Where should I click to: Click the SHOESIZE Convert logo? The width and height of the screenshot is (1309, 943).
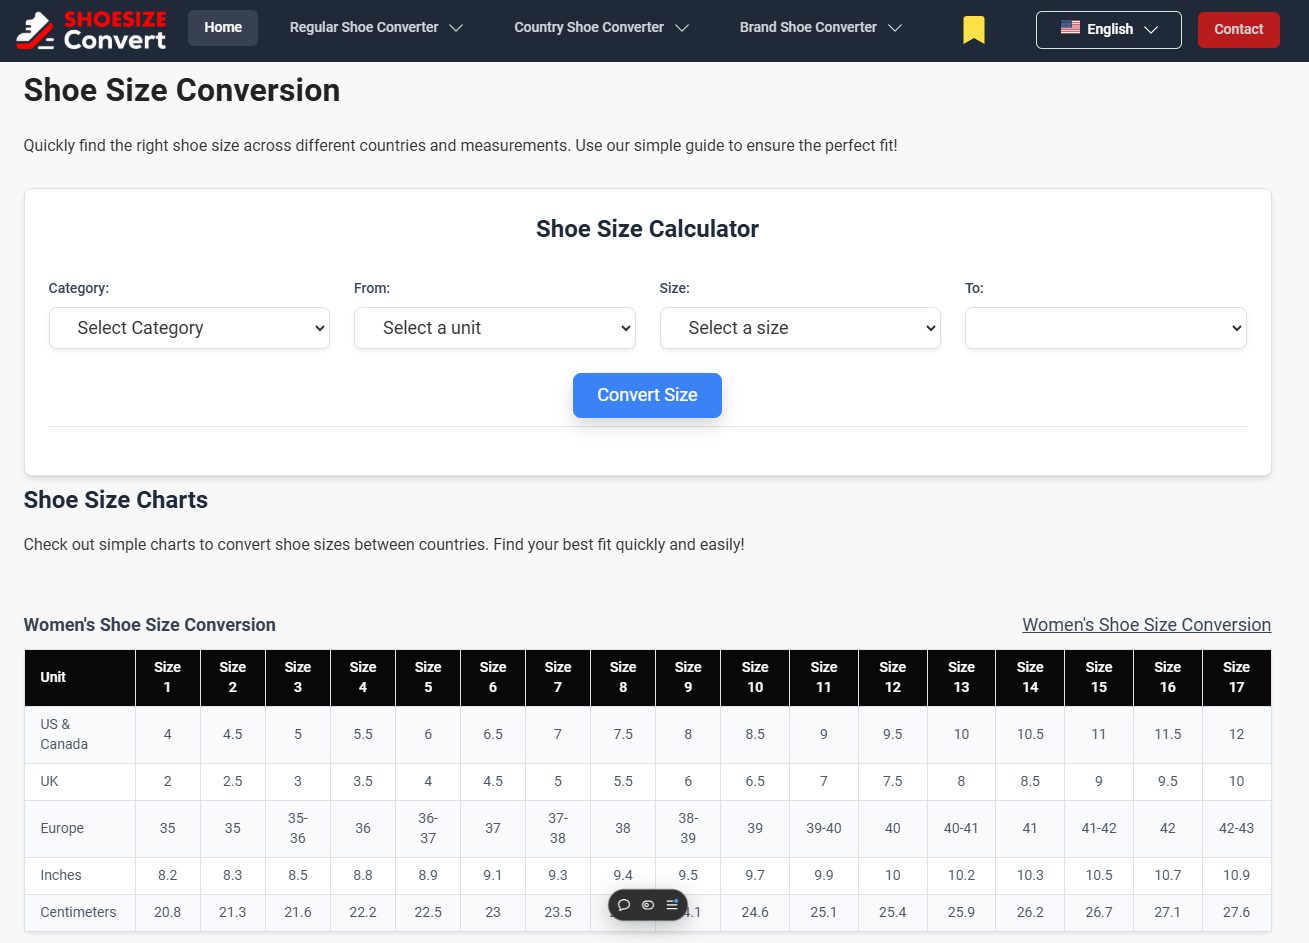(91, 29)
